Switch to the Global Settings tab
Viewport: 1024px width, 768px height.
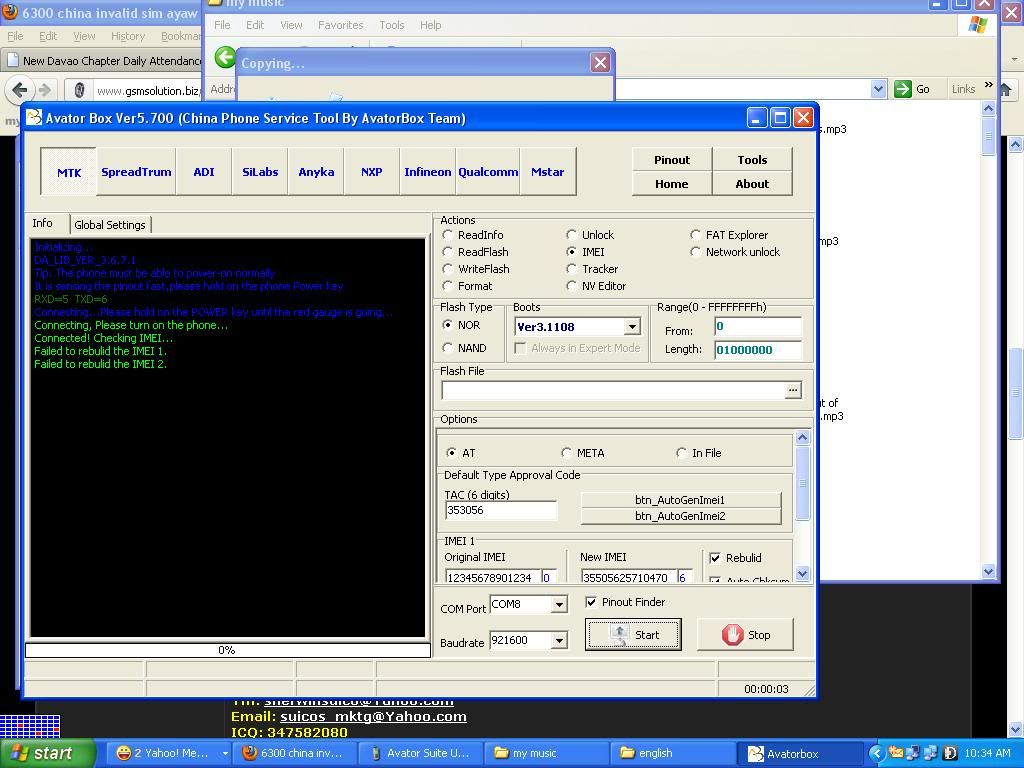tap(110, 225)
